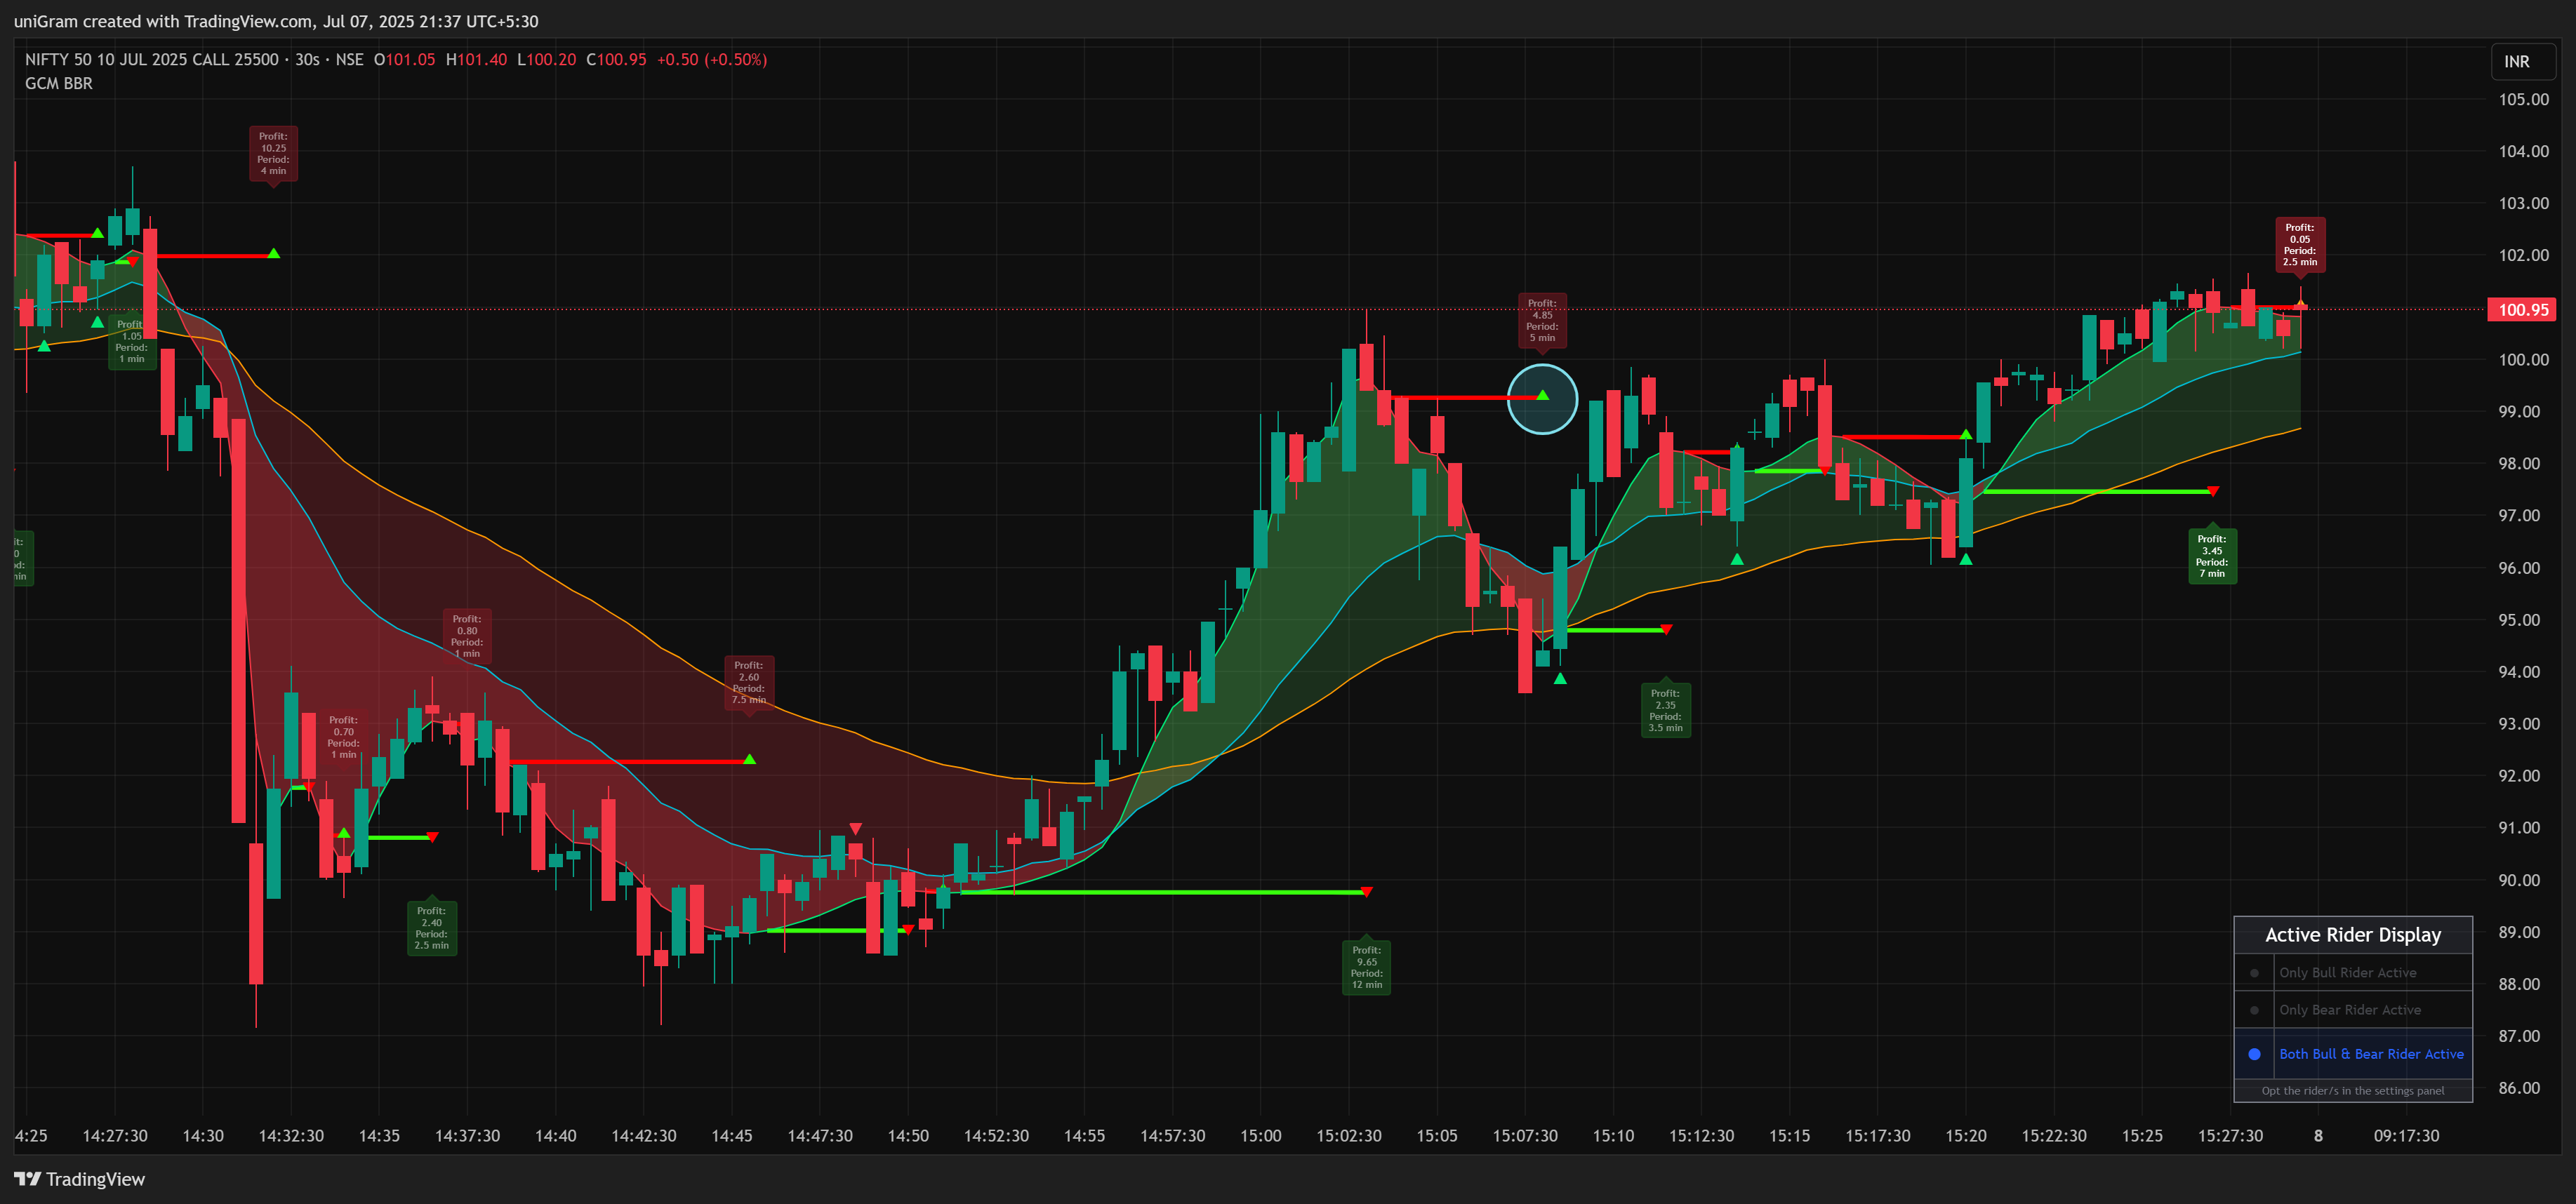2576x1204 pixels.
Task: Click the Active Rider Display header
Action: [2352, 935]
